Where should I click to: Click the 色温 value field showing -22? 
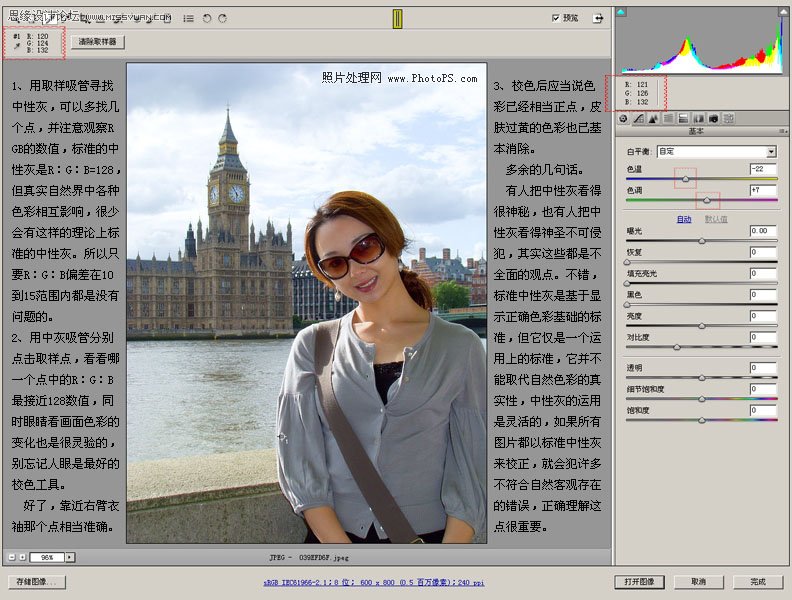(763, 169)
